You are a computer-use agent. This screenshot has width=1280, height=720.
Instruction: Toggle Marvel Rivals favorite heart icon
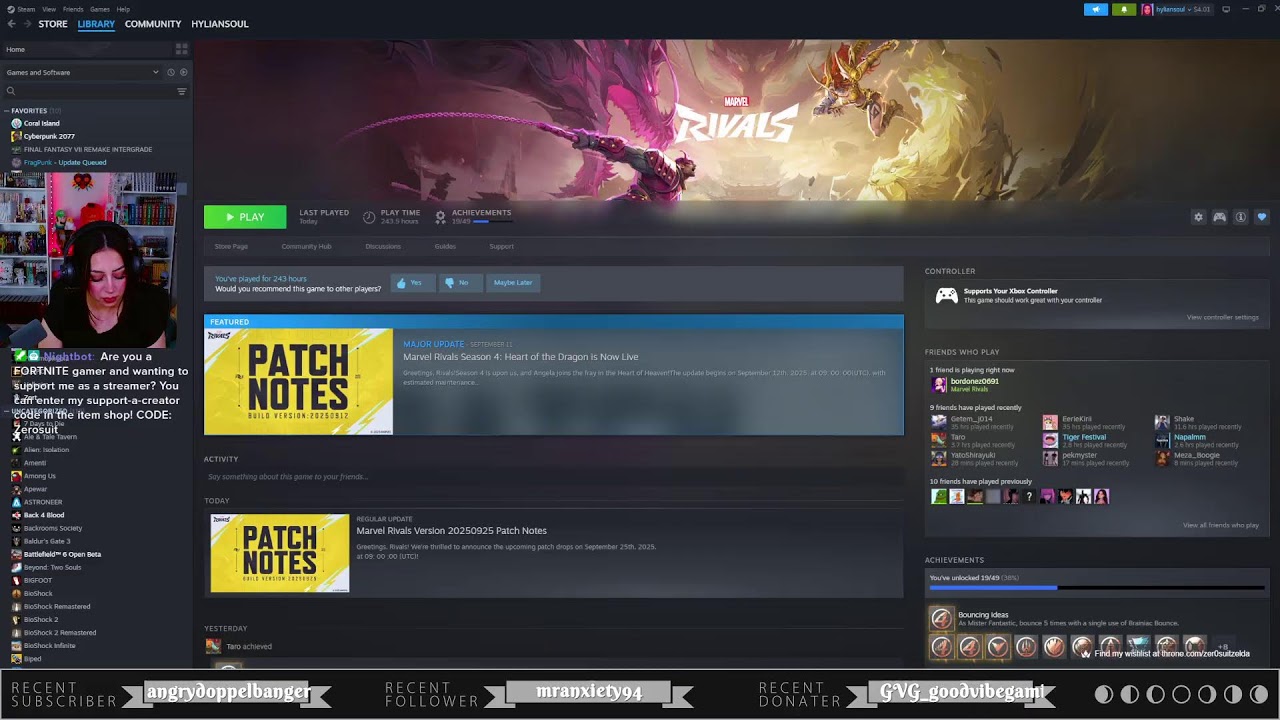[x=1262, y=217]
